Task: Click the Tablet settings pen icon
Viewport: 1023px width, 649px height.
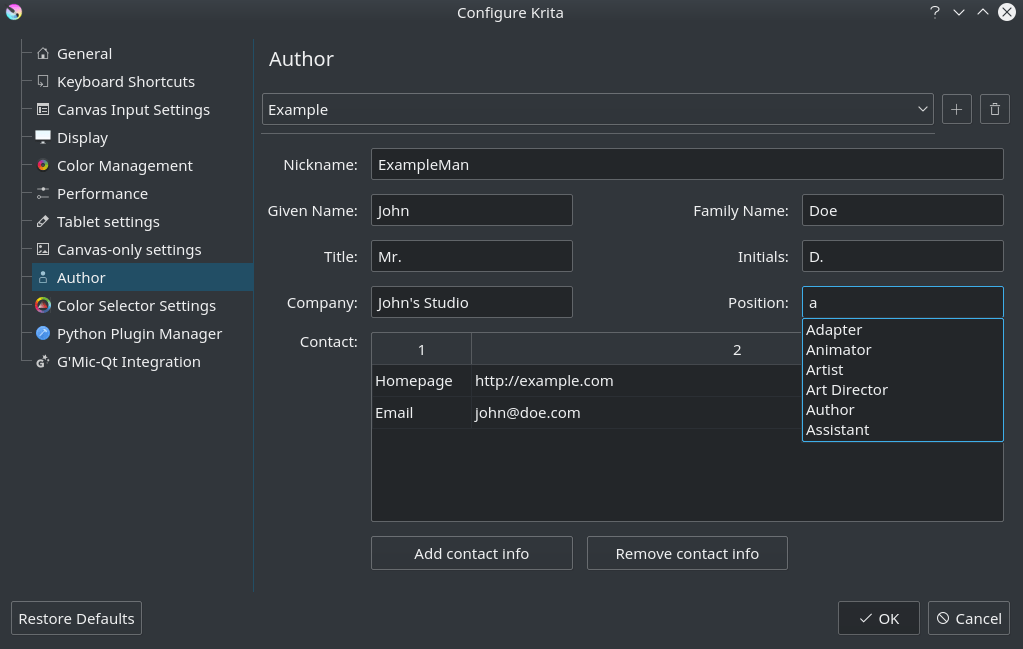Action: pyautogui.click(x=43, y=221)
